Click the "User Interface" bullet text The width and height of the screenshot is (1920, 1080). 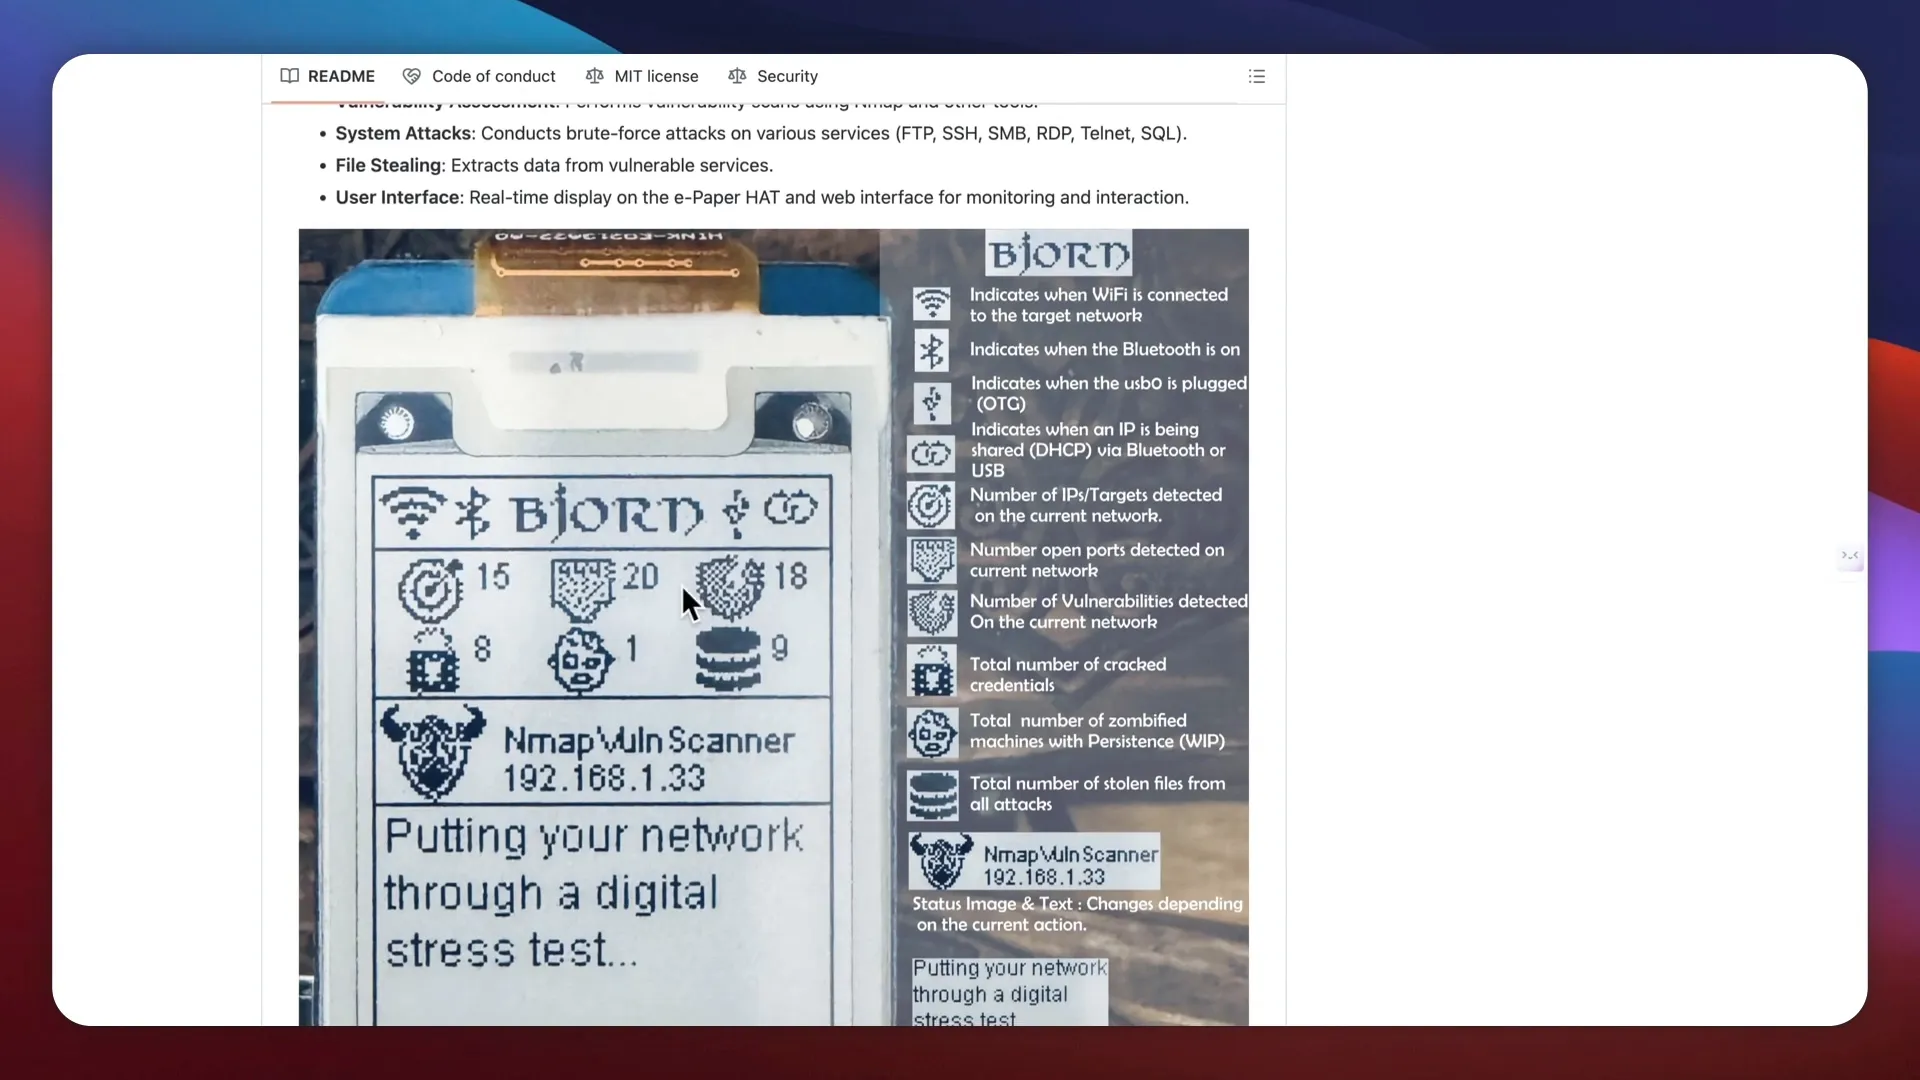point(762,197)
